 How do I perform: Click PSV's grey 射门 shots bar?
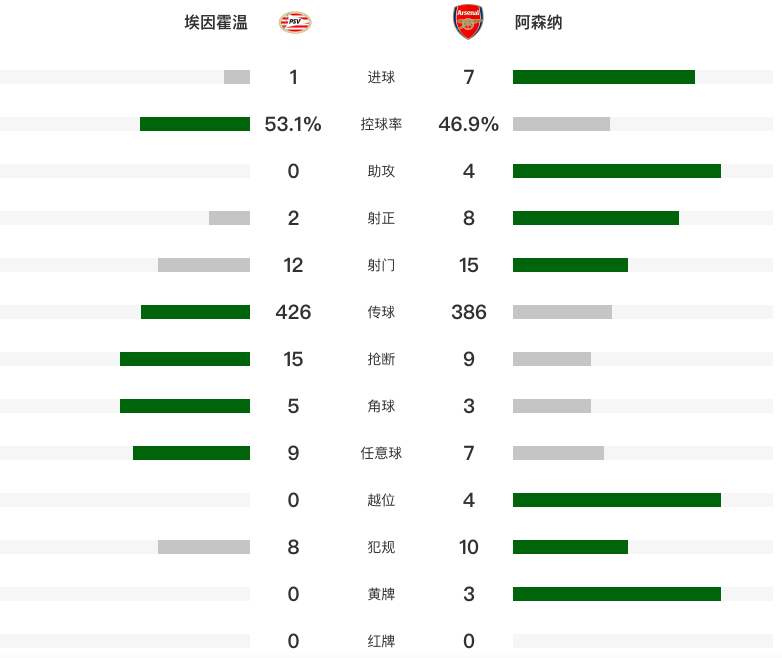204,265
